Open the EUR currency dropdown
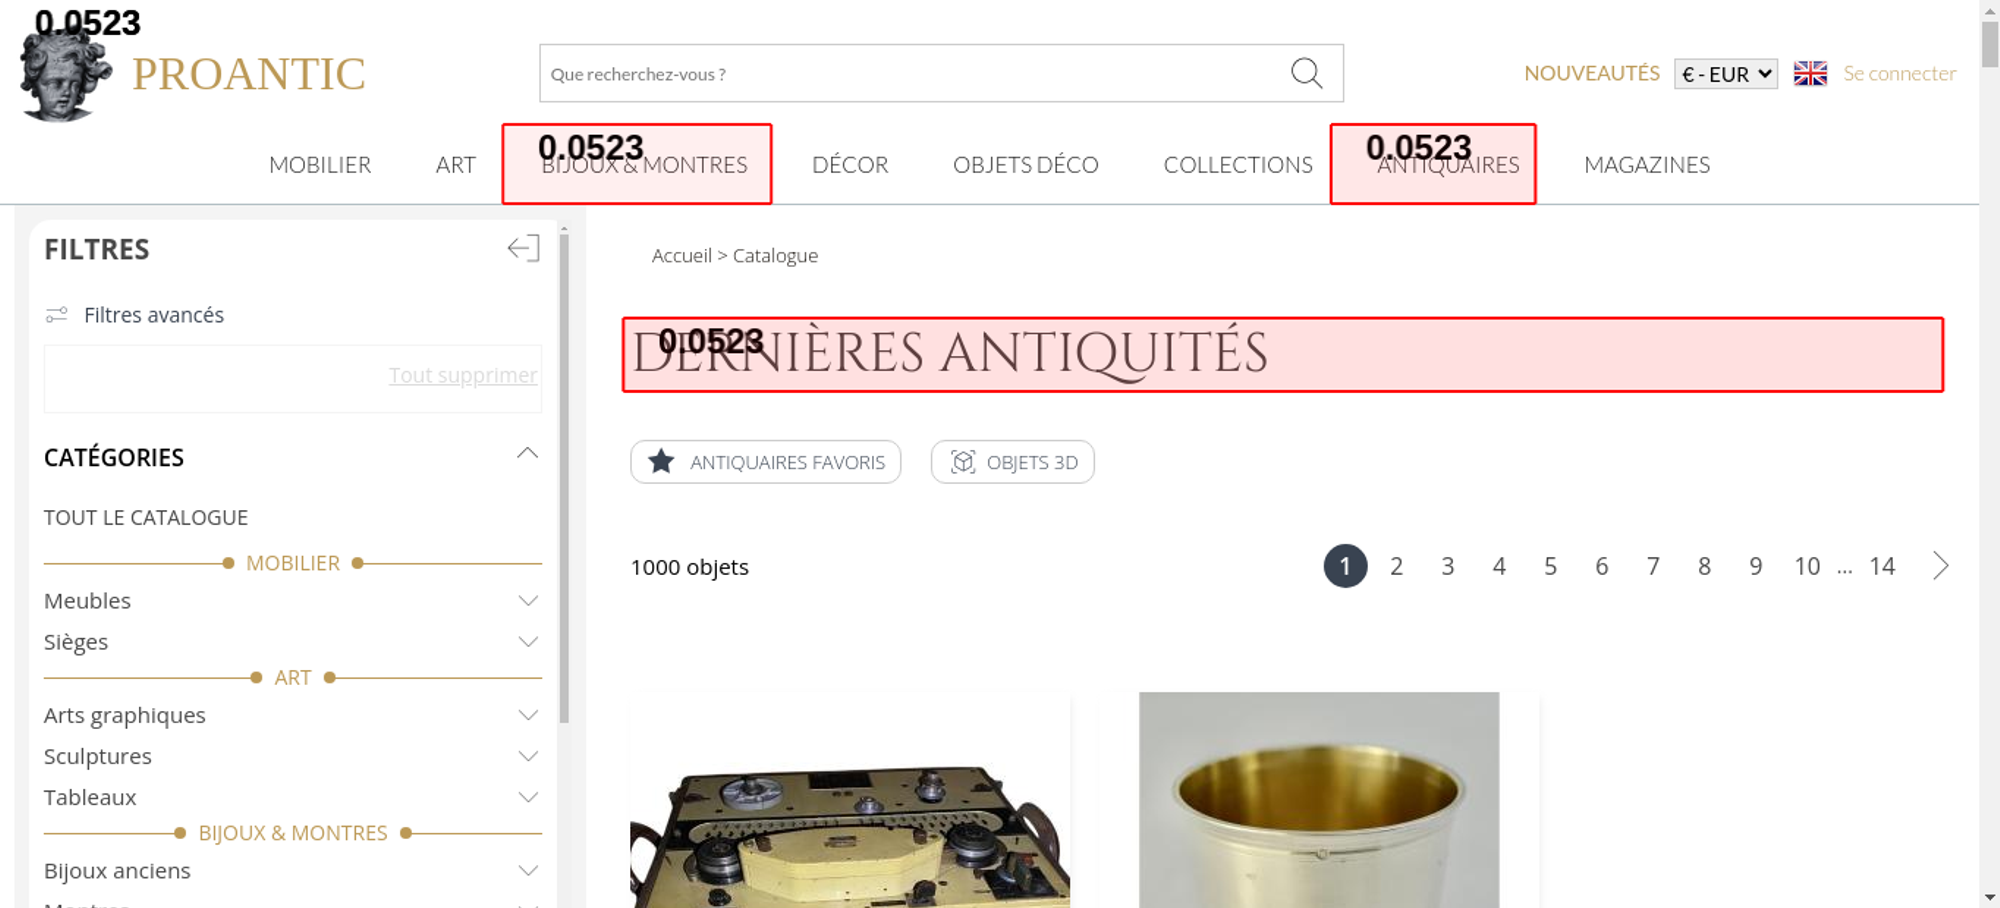 pos(1726,74)
